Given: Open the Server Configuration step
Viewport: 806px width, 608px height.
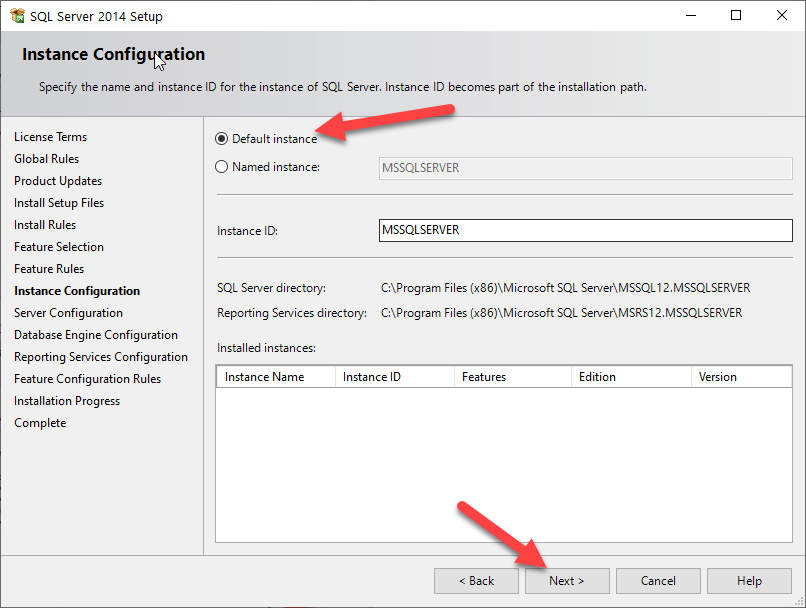Looking at the screenshot, I should point(68,313).
